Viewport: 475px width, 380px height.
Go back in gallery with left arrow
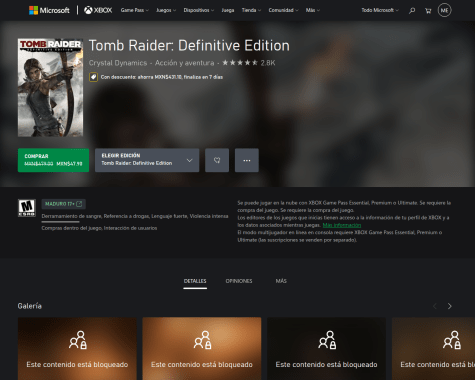point(435,306)
